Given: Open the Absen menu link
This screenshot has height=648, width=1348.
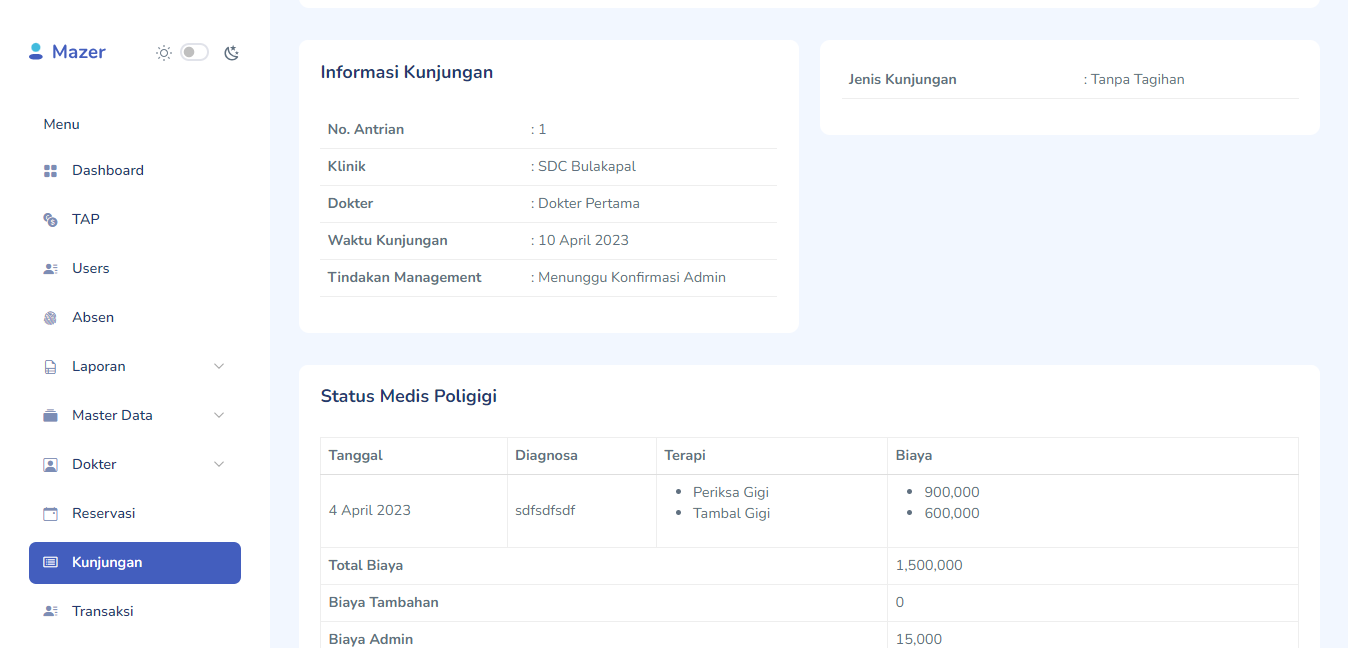Looking at the screenshot, I should (x=93, y=318).
